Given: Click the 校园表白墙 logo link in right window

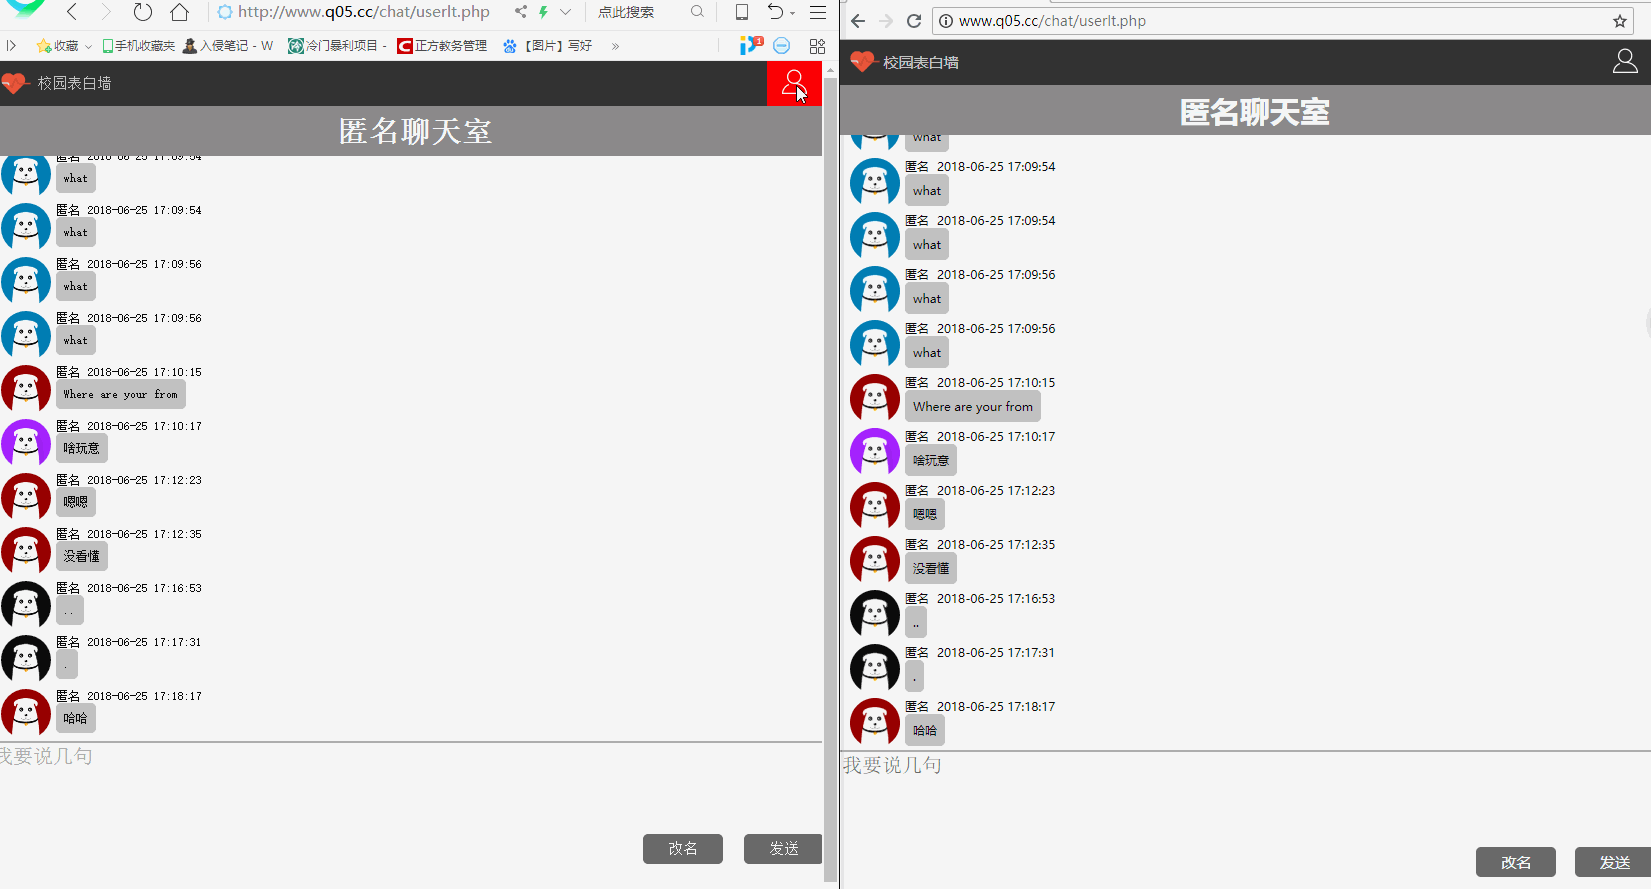Looking at the screenshot, I should pyautogui.click(x=905, y=62).
